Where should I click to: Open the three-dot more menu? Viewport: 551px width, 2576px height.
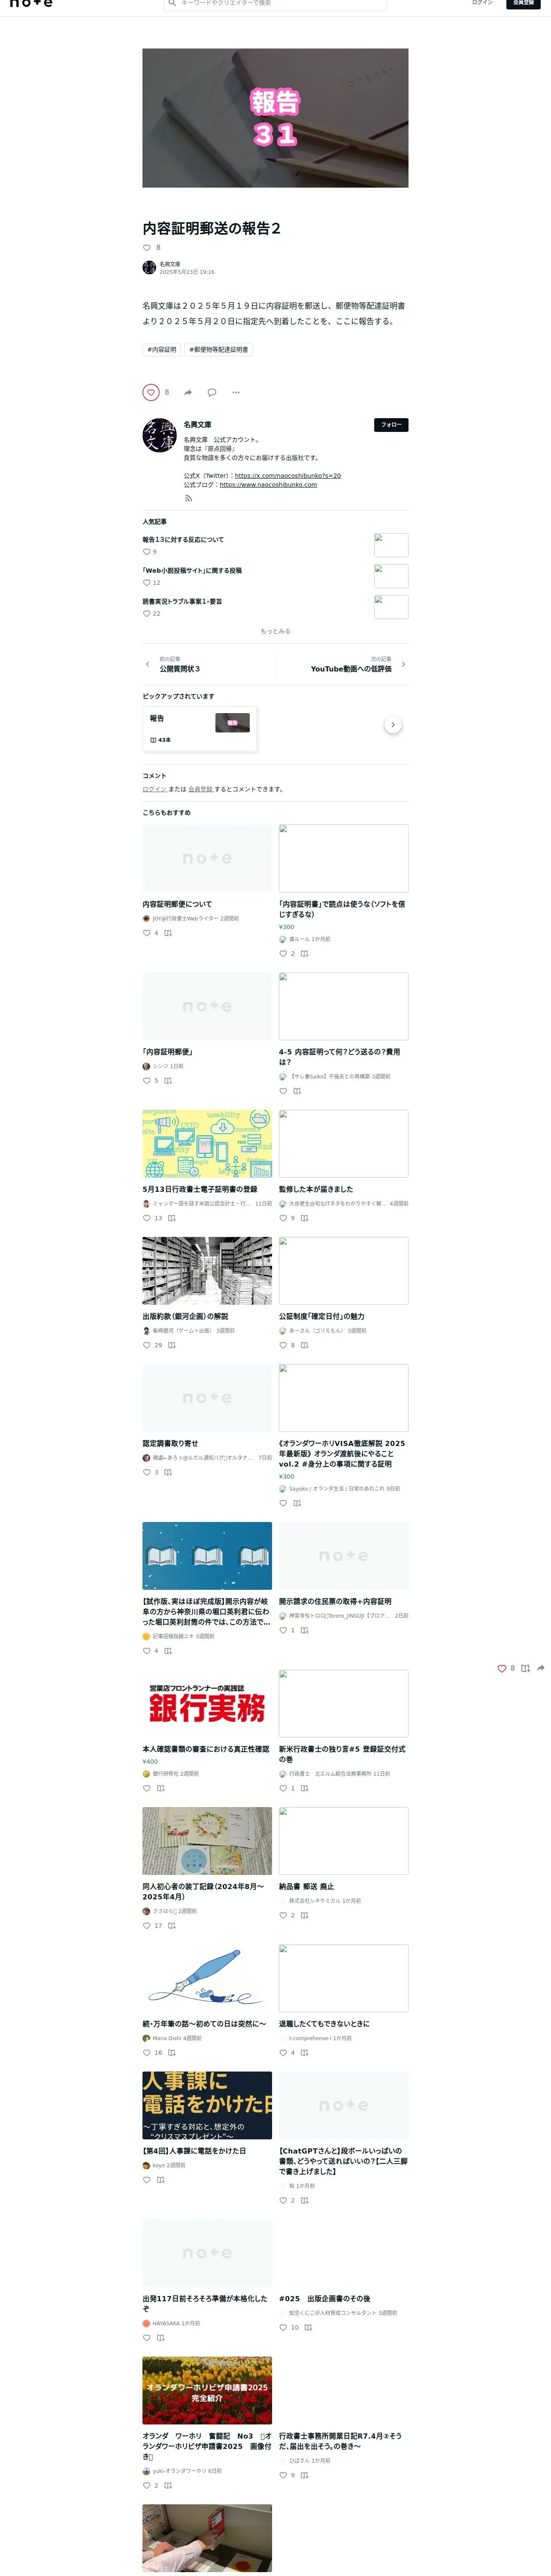tap(236, 392)
